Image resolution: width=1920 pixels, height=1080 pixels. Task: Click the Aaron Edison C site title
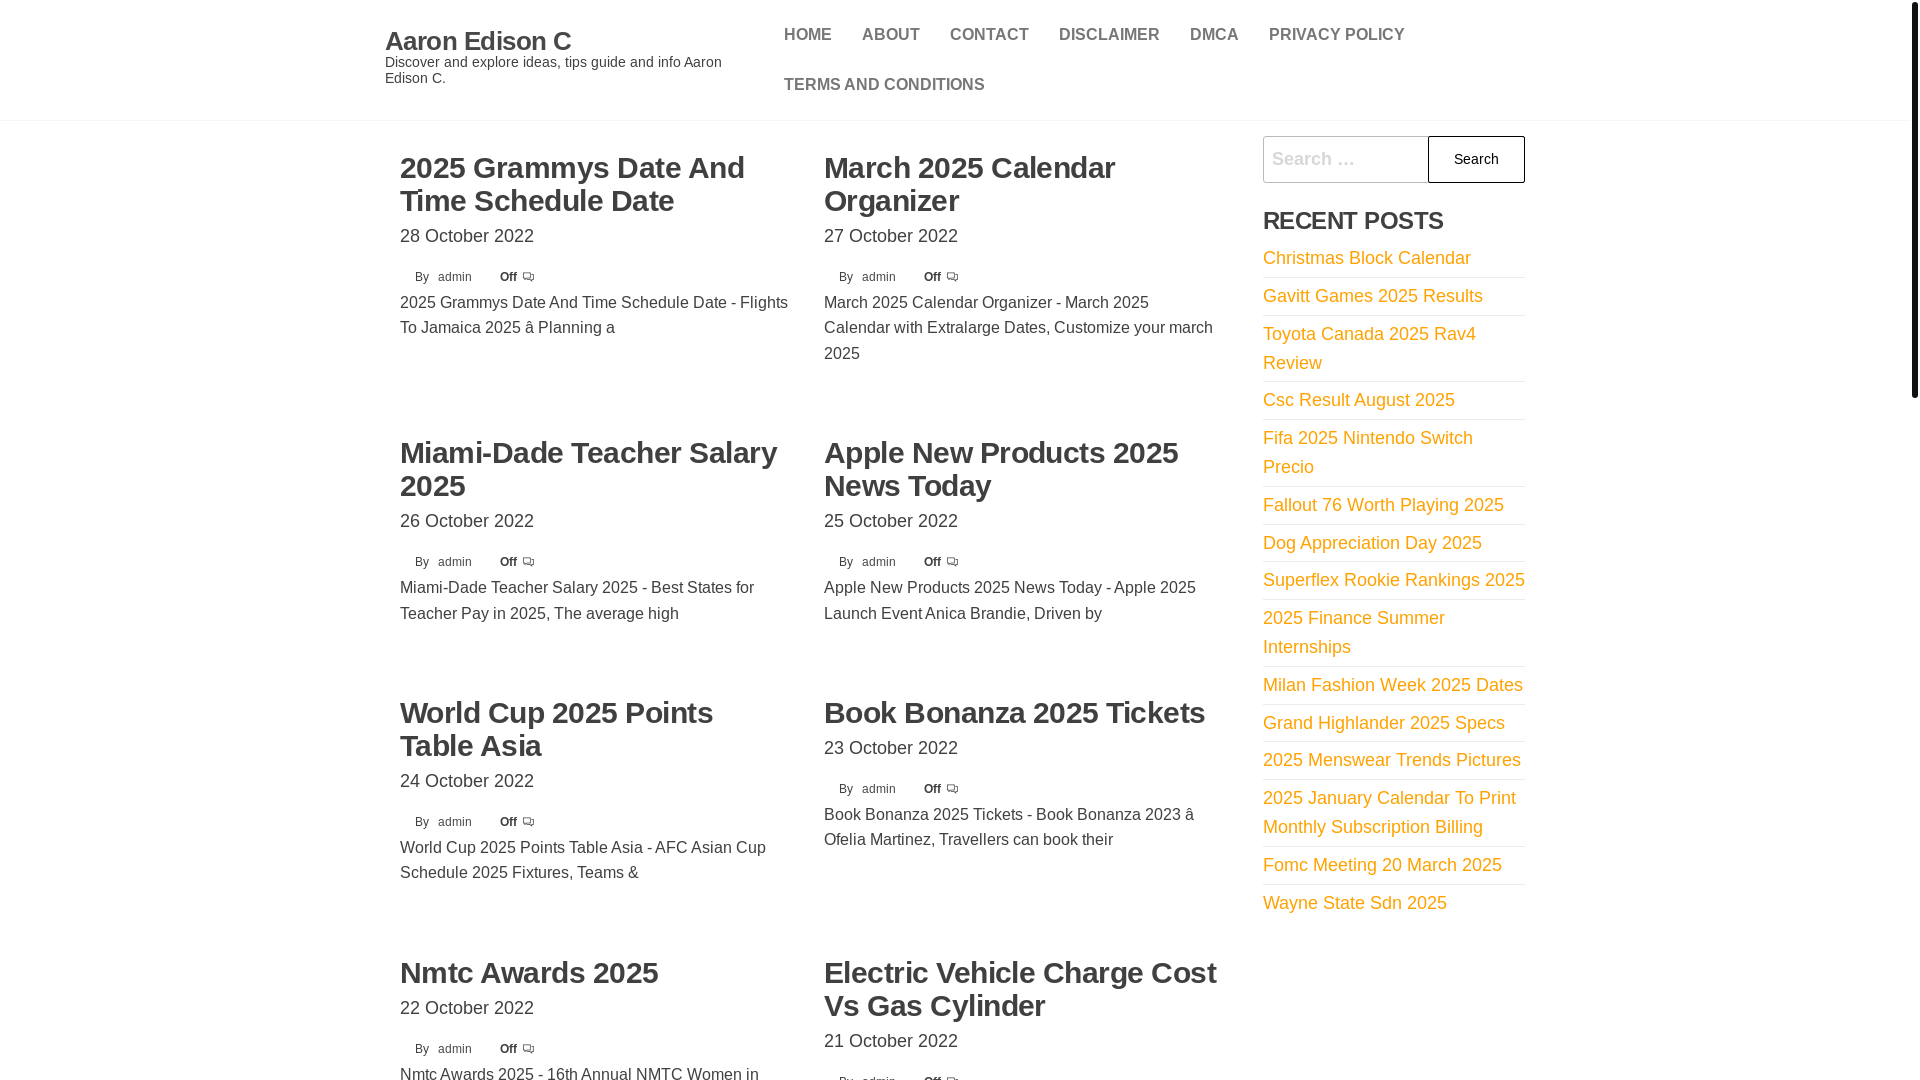[478, 41]
